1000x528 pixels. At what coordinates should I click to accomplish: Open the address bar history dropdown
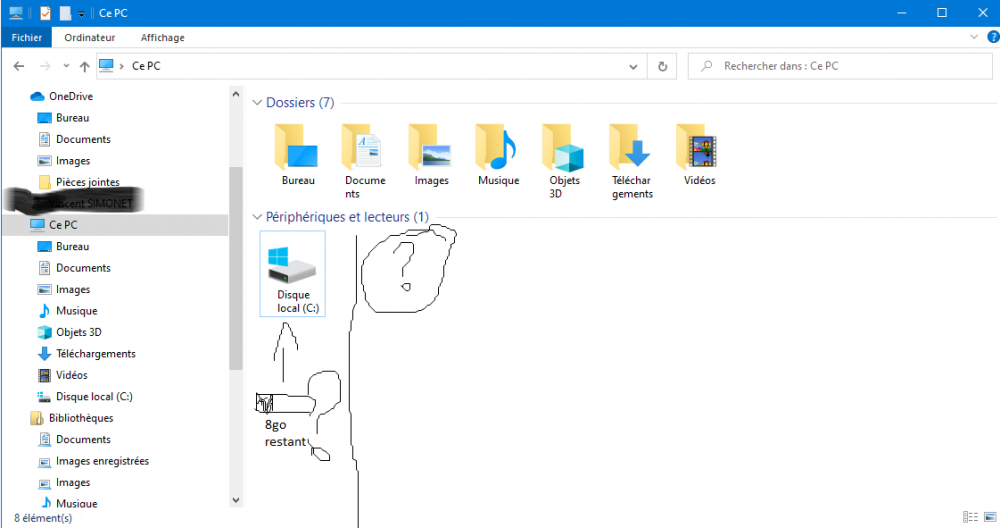[x=633, y=66]
